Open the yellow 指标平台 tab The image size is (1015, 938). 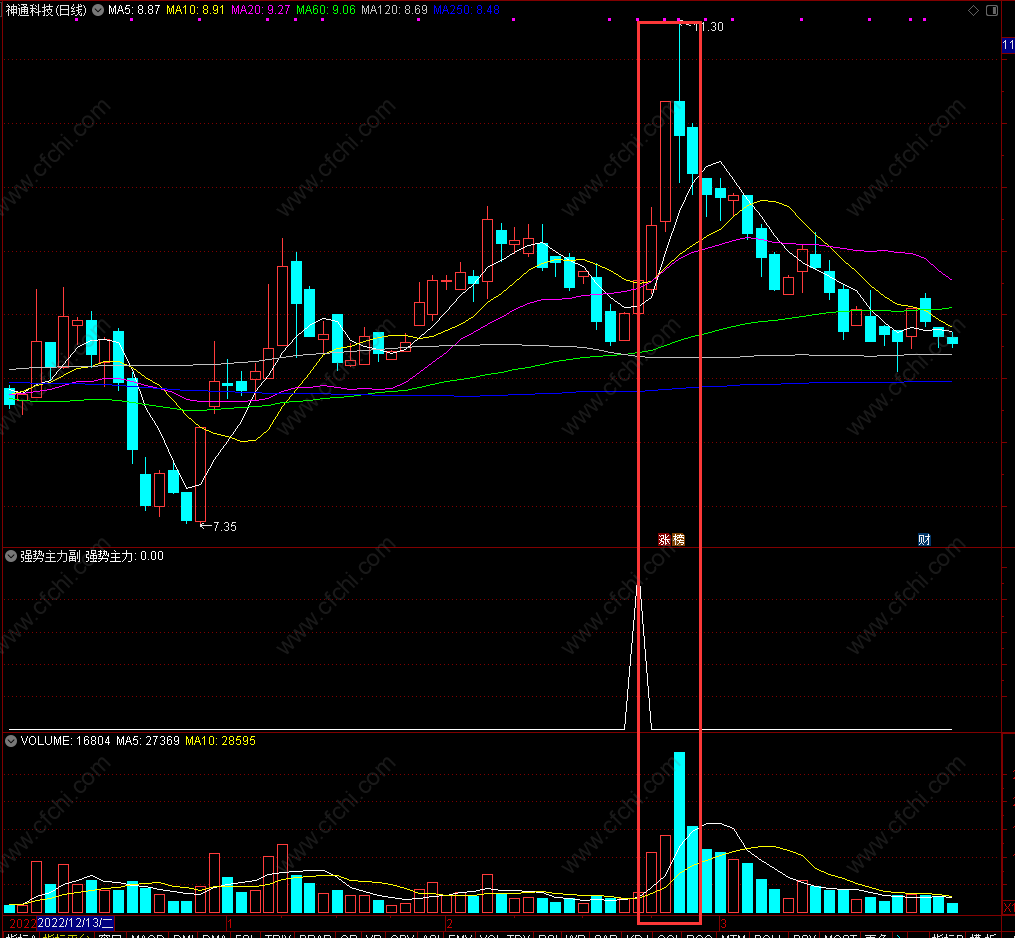tap(67, 935)
